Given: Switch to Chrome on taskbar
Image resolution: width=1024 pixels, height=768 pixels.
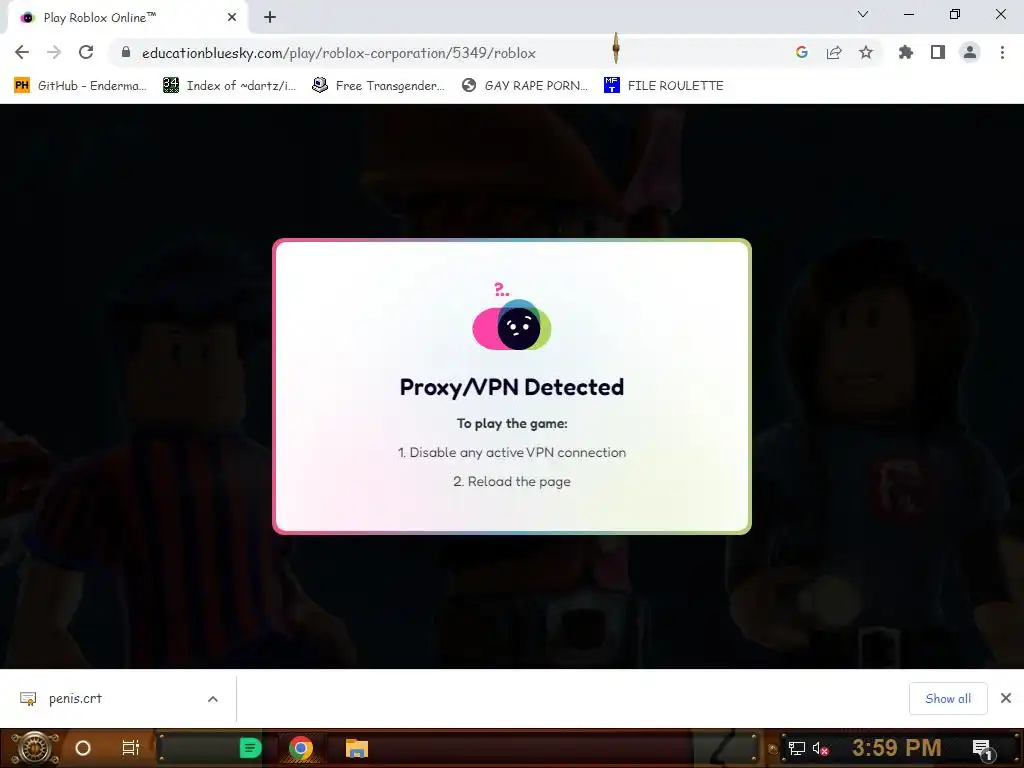Looking at the screenshot, I should (x=301, y=748).
